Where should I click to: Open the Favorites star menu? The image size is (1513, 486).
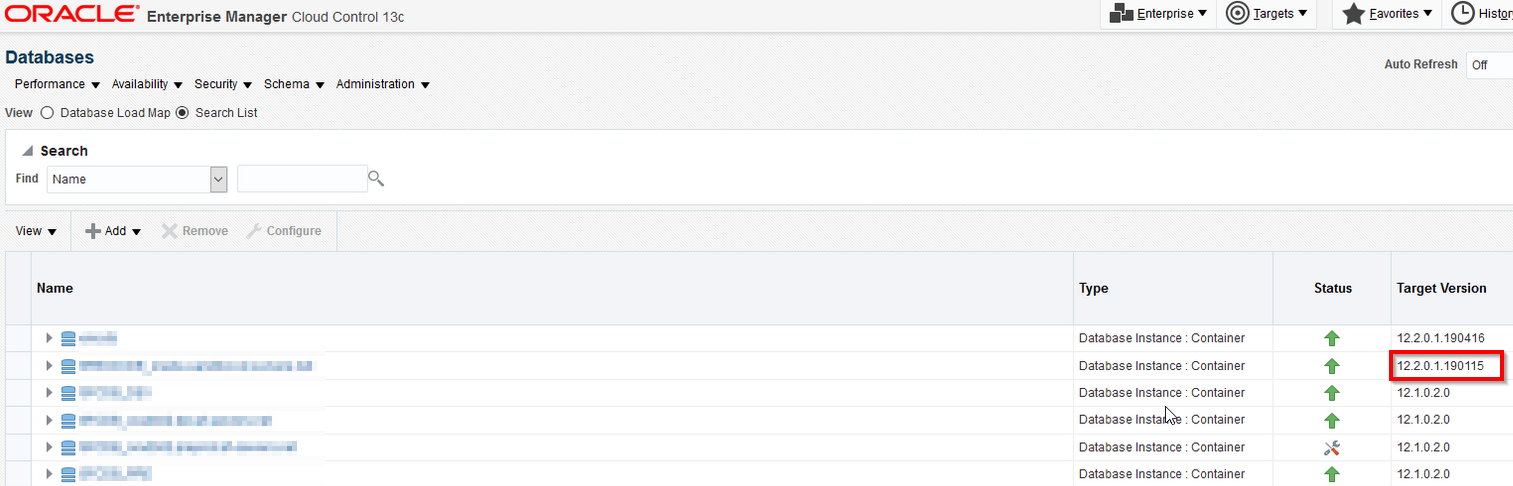pos(1354,14)
